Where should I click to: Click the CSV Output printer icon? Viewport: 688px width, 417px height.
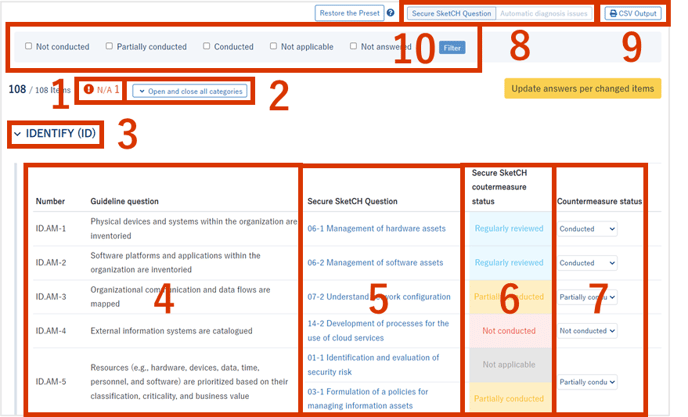click(613, 14)
